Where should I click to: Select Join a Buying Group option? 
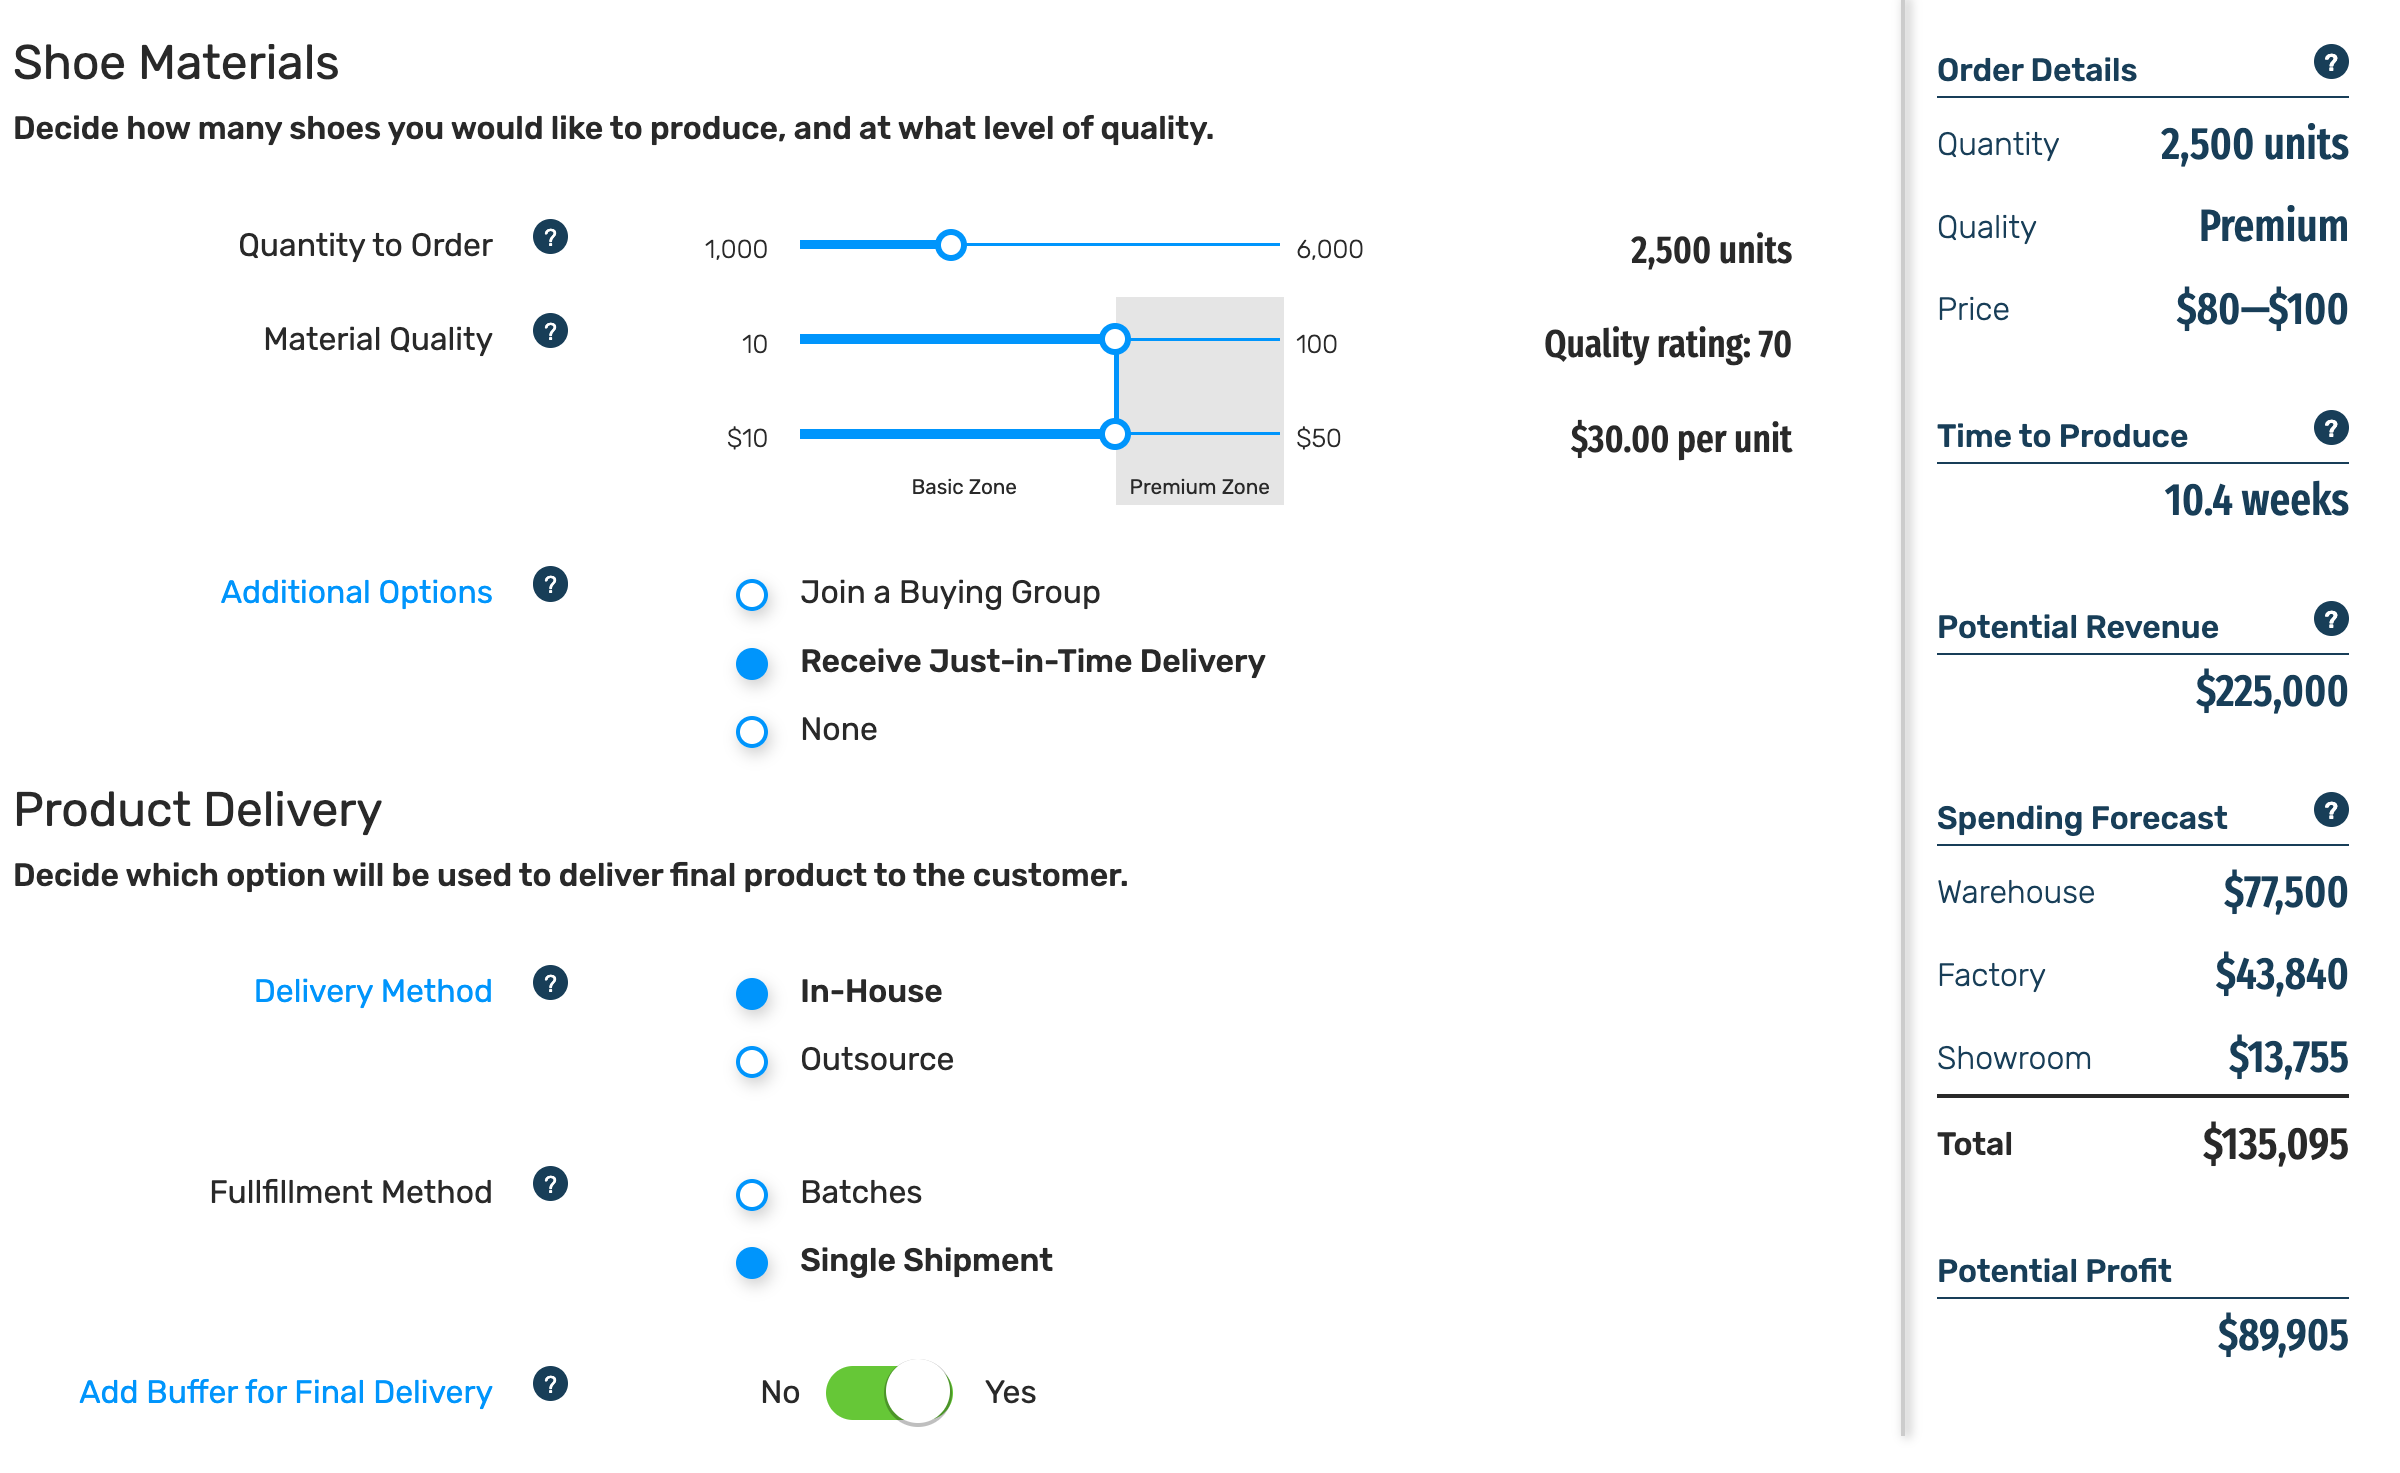click(x=752, y=596)
